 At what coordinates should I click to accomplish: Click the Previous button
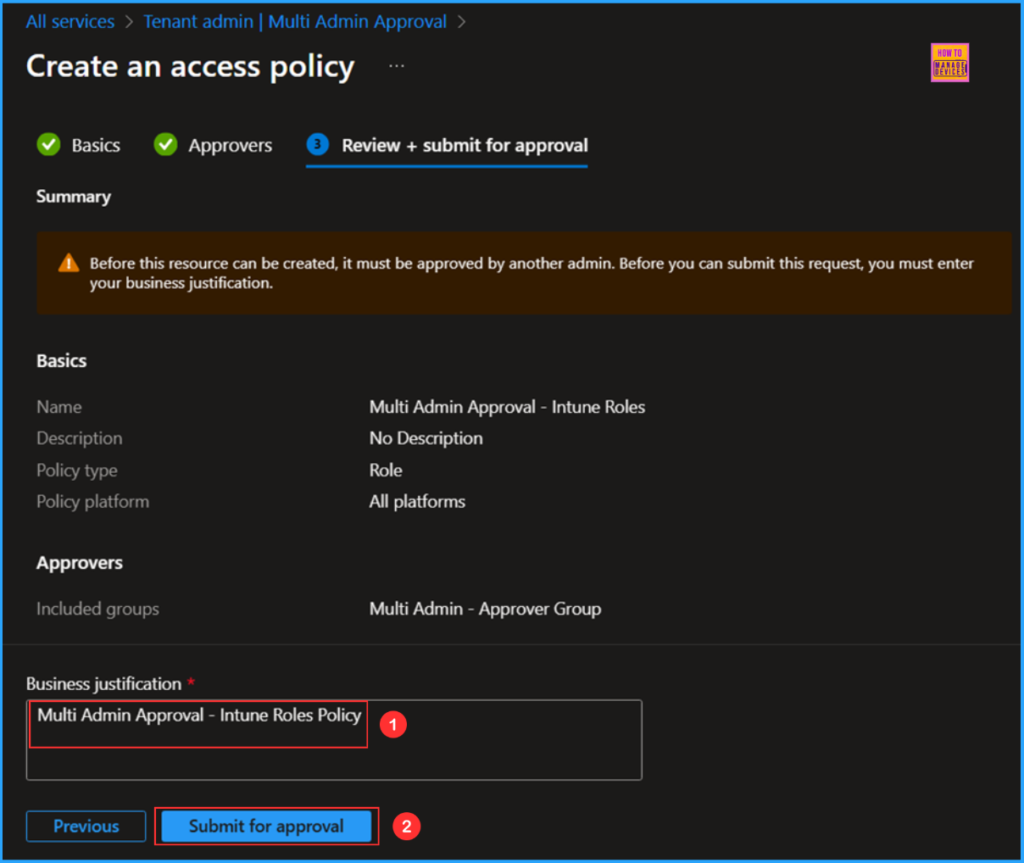[x=86, y=826]
